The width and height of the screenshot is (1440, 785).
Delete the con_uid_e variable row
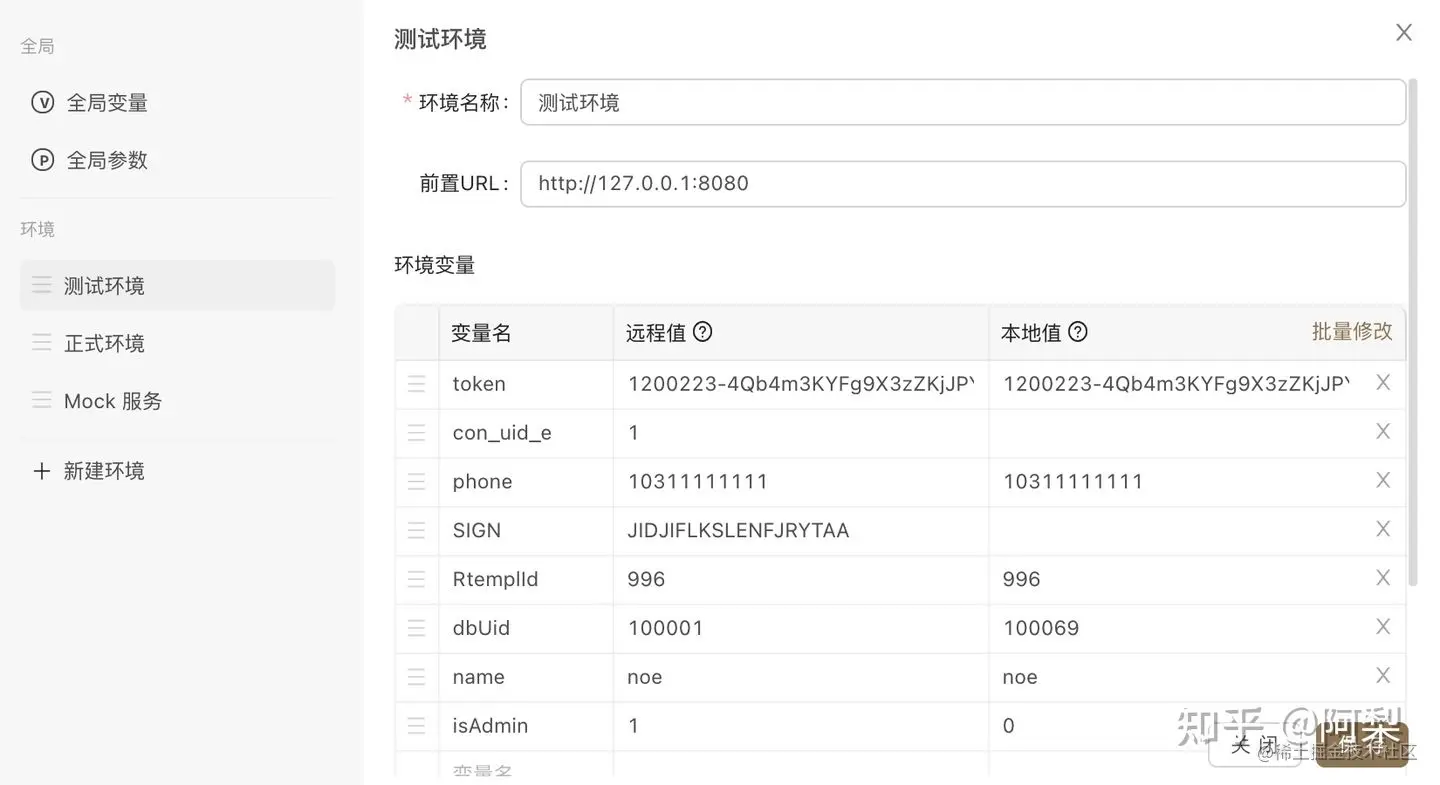click(x=1383, y=431)
